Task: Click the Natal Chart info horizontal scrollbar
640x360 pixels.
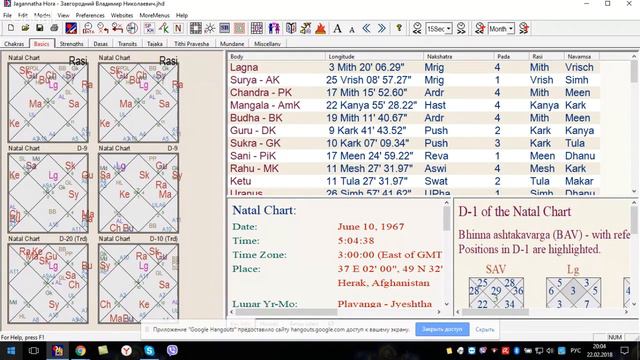Action: (336, 312)
